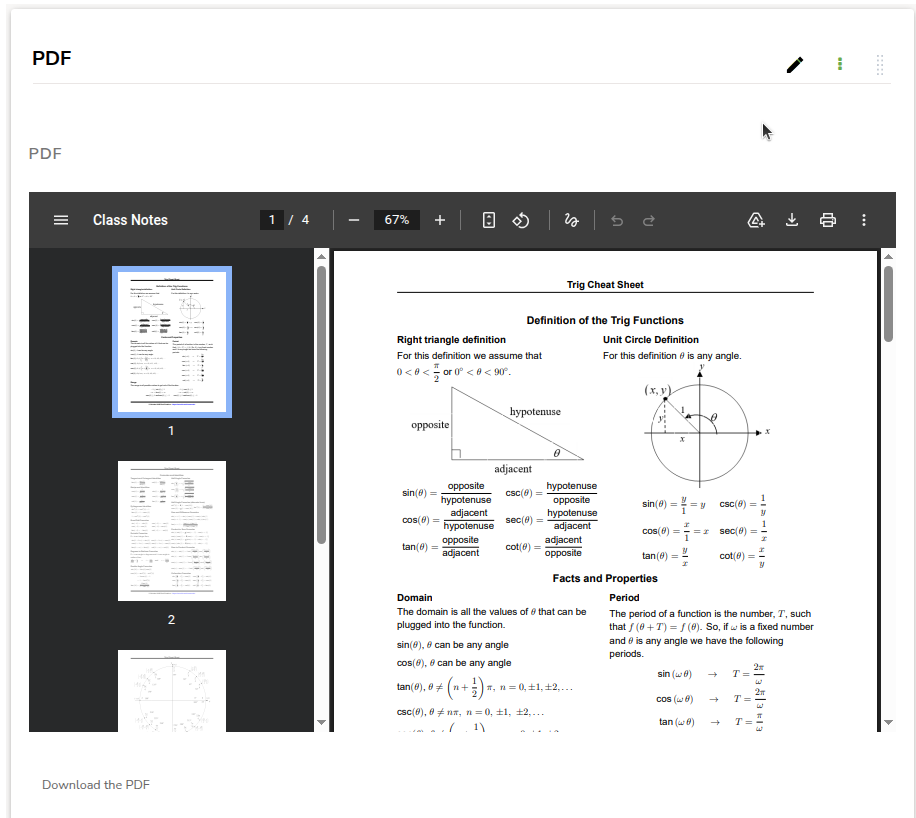The height and width of the screenshot is (818, 916).
Task: Click the redo arrow icon
Action: tap(648, 220)
